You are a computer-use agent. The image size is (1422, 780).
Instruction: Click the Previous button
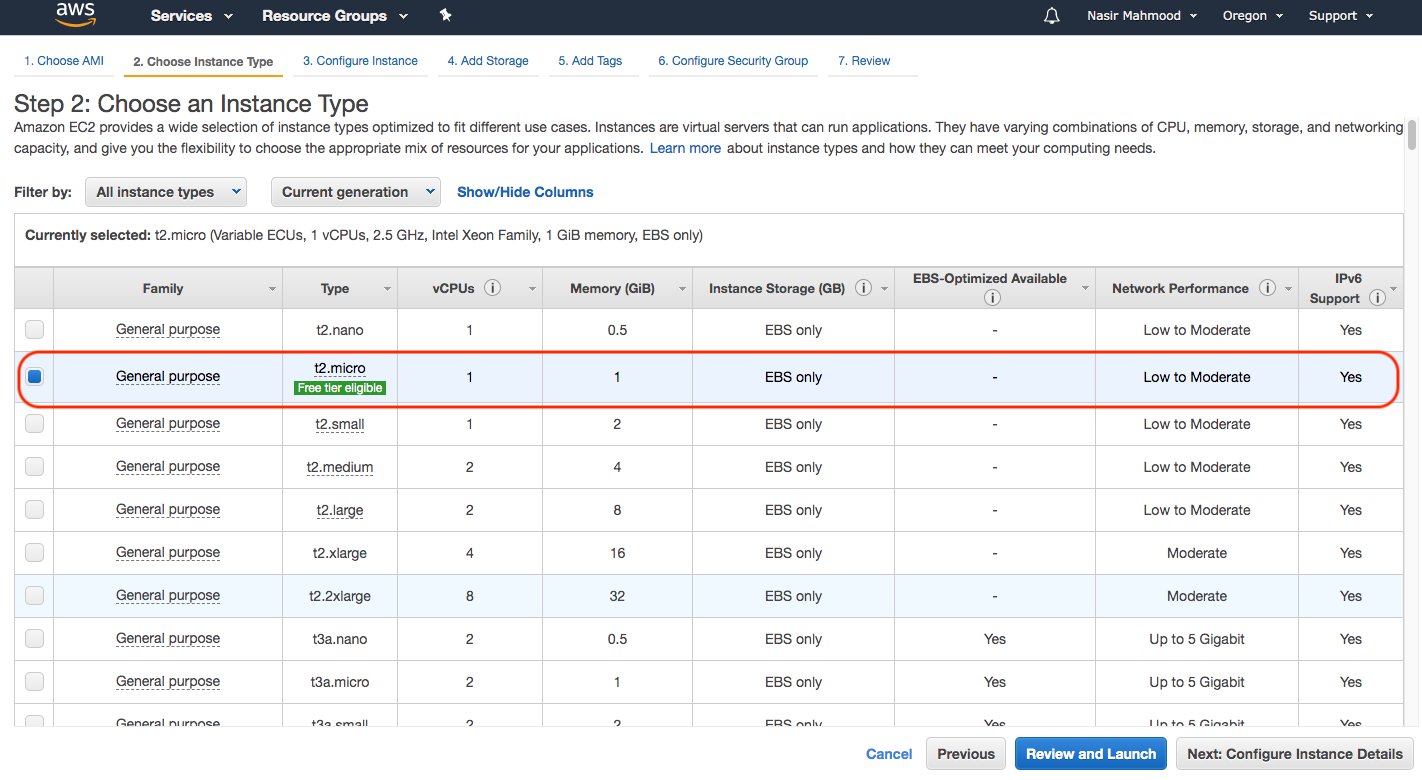coord(966,754)
